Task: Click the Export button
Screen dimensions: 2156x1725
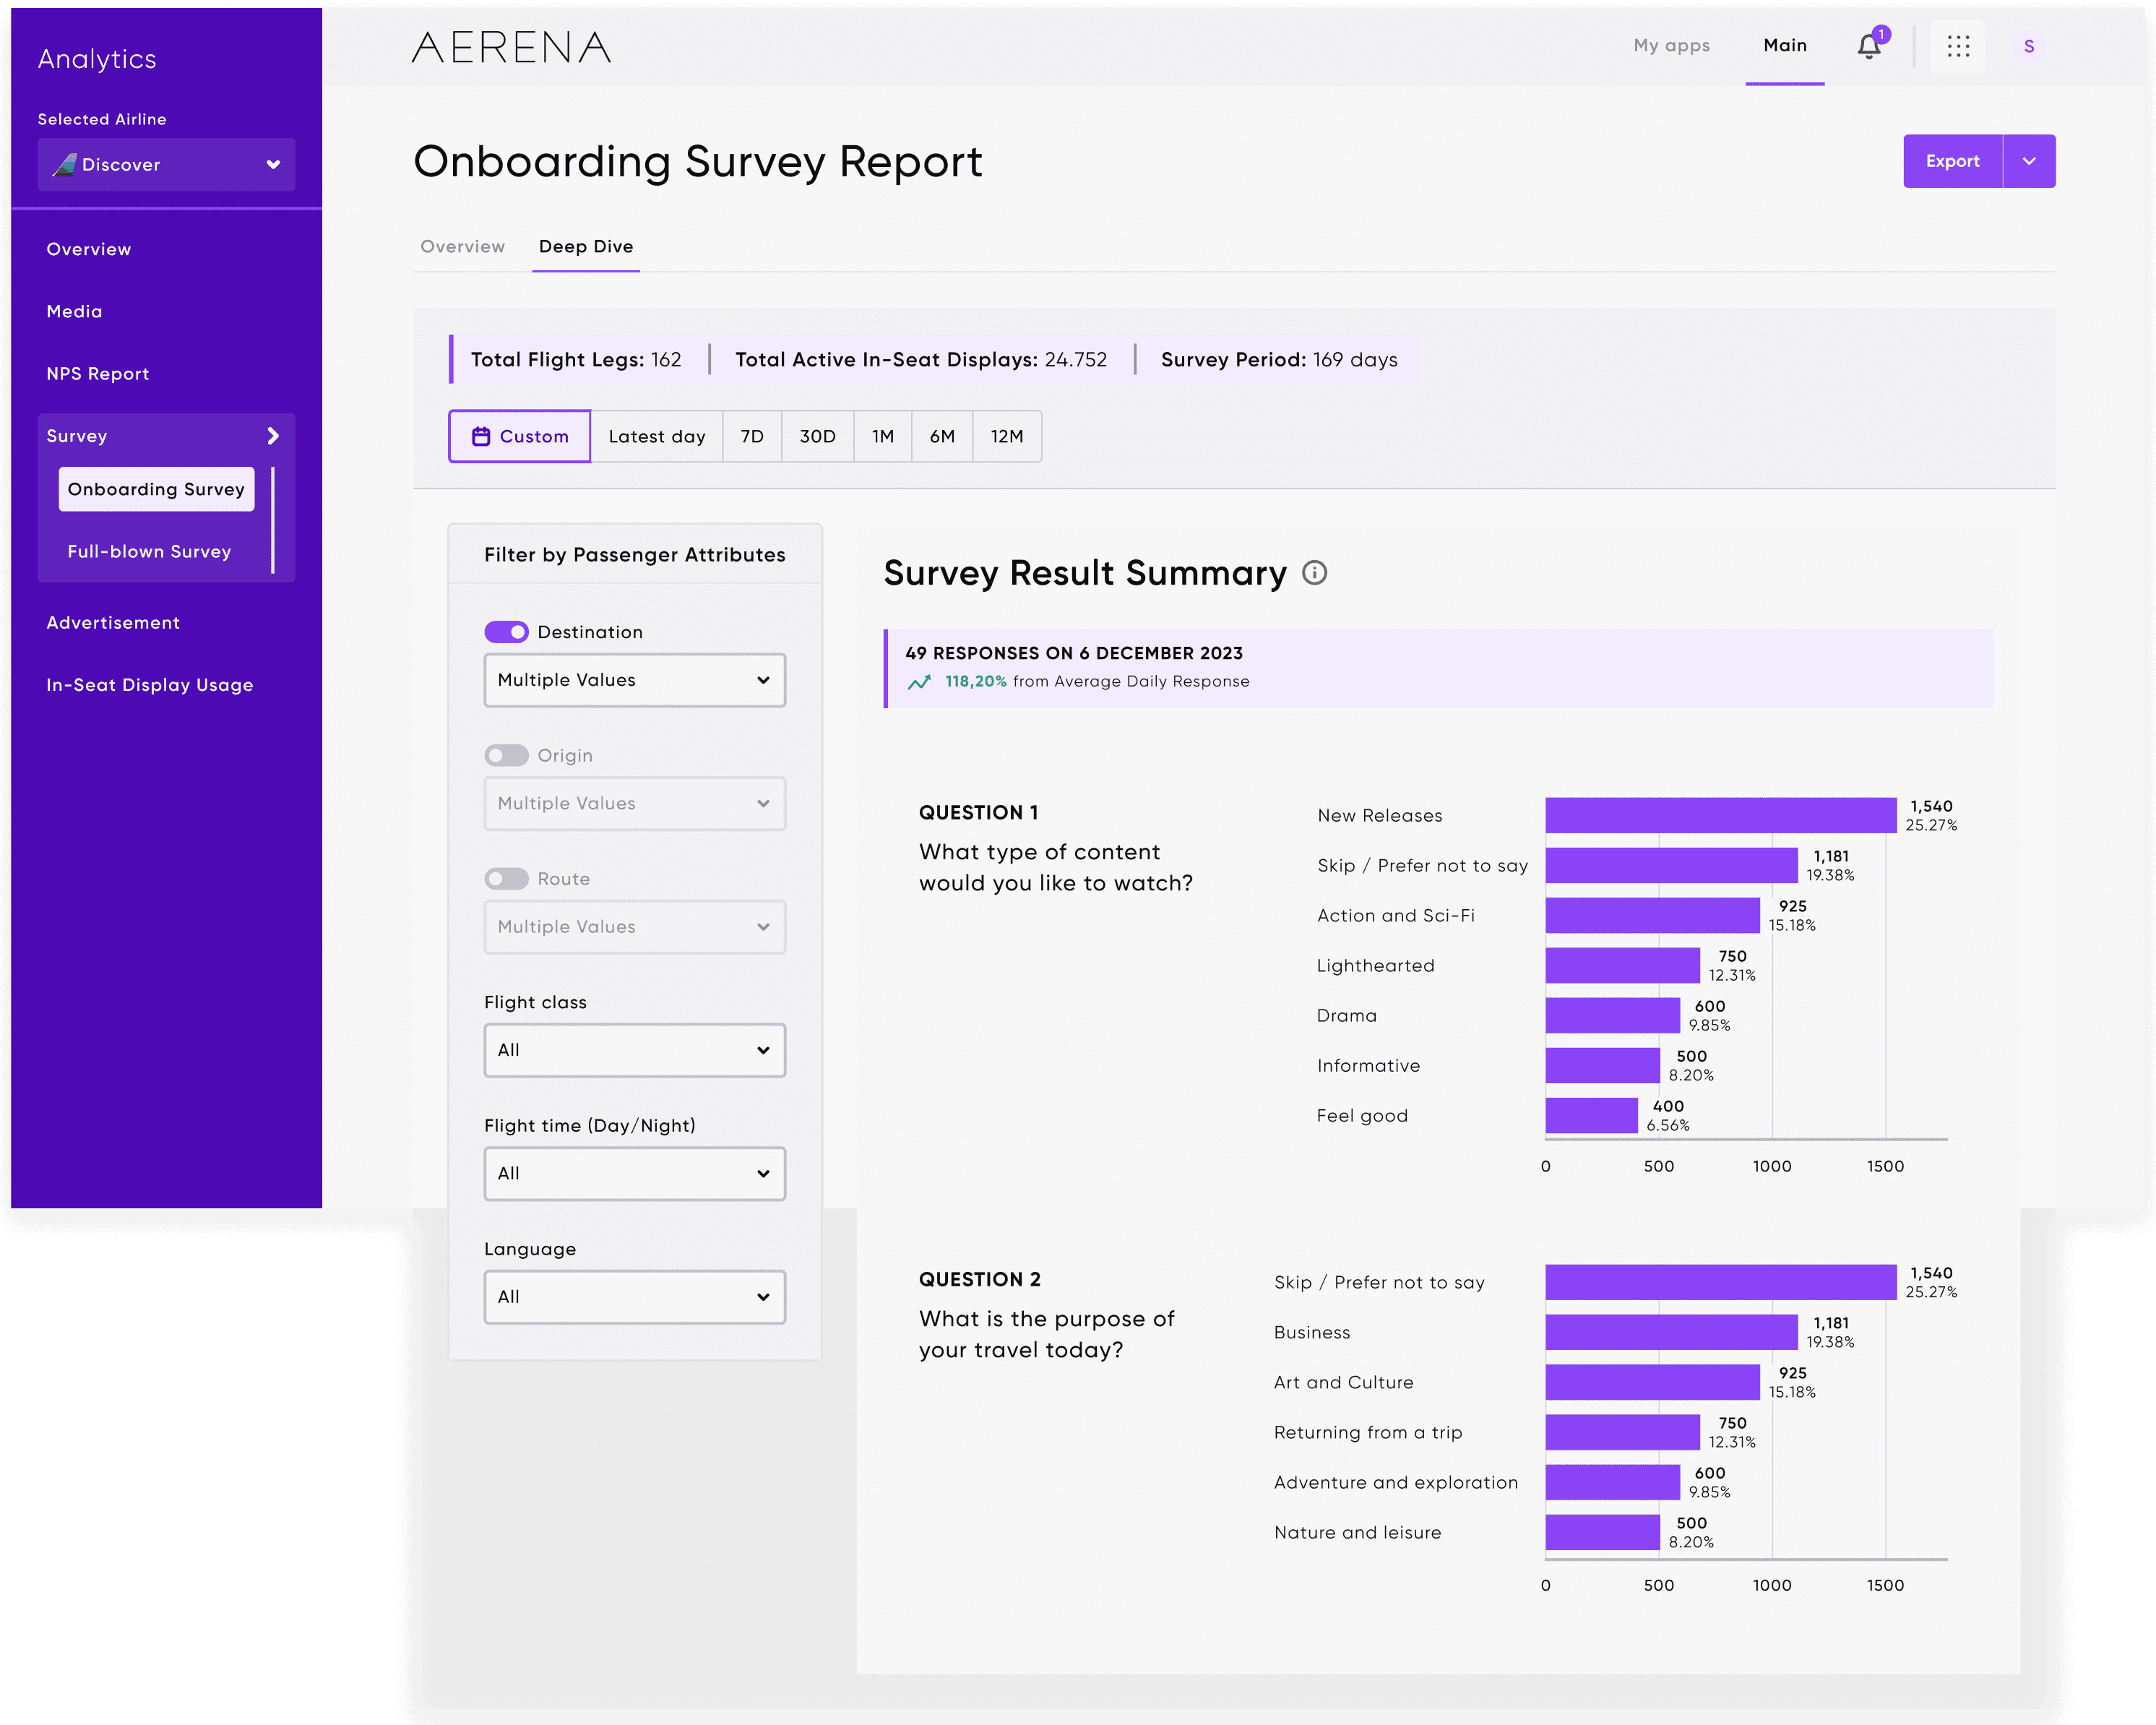Action: (1952, 161)
